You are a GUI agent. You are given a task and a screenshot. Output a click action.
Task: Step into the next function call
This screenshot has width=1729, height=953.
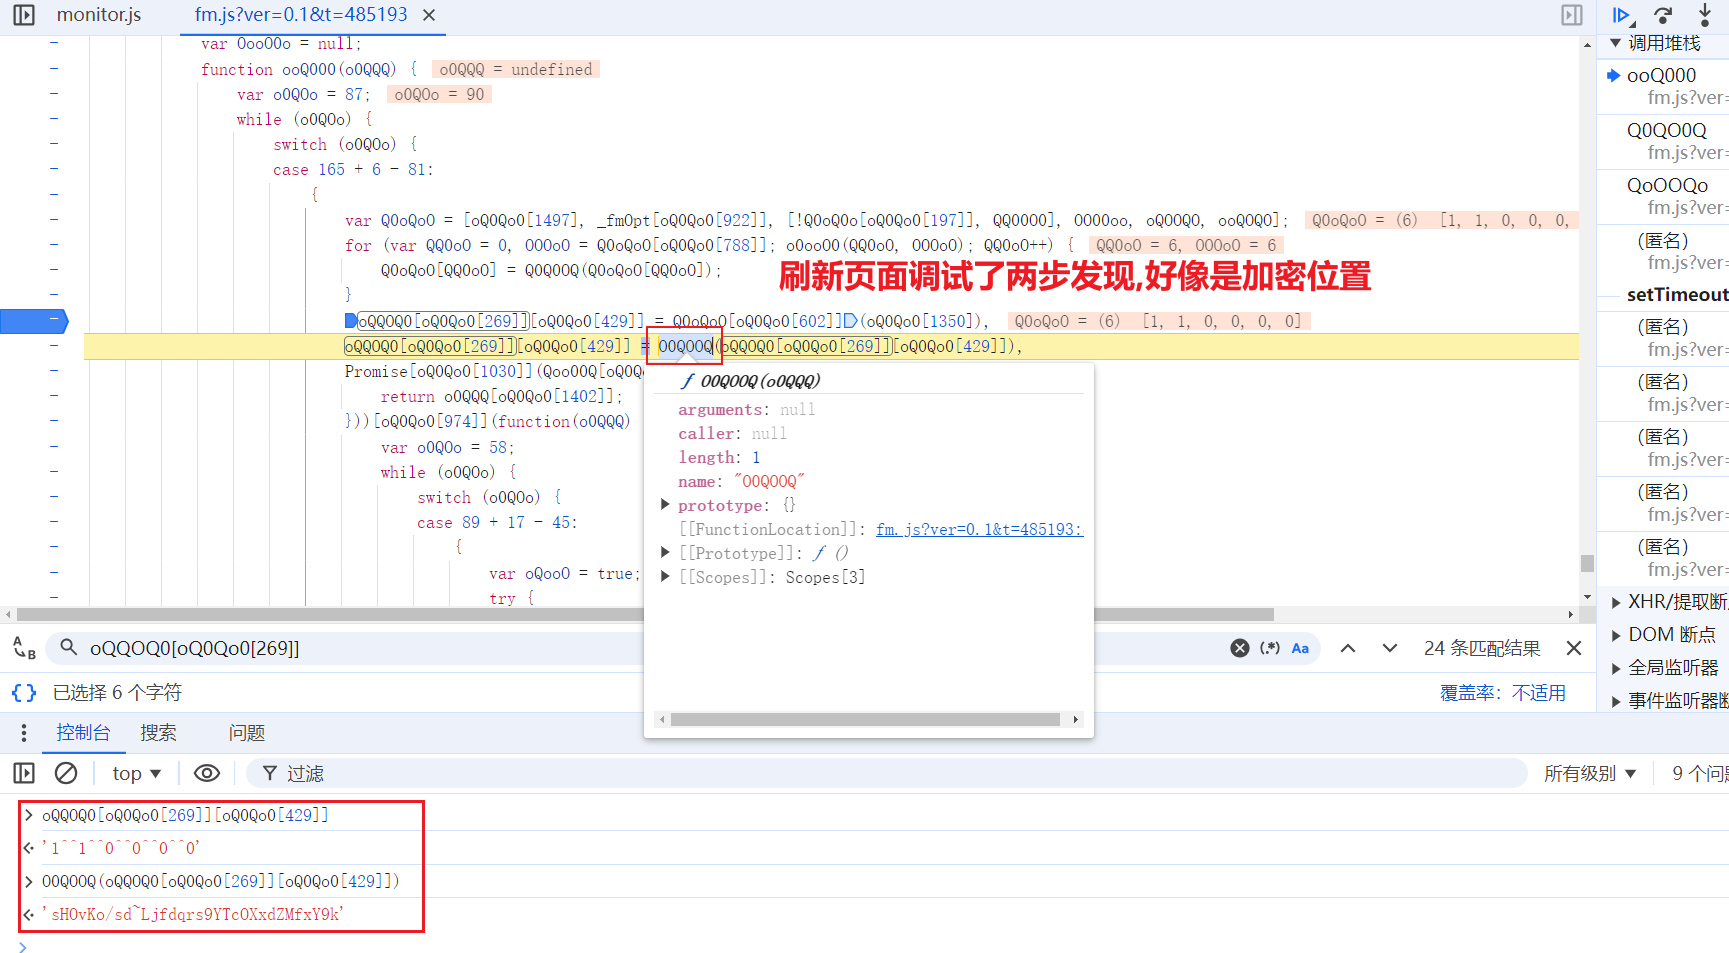pos(1705,15)
